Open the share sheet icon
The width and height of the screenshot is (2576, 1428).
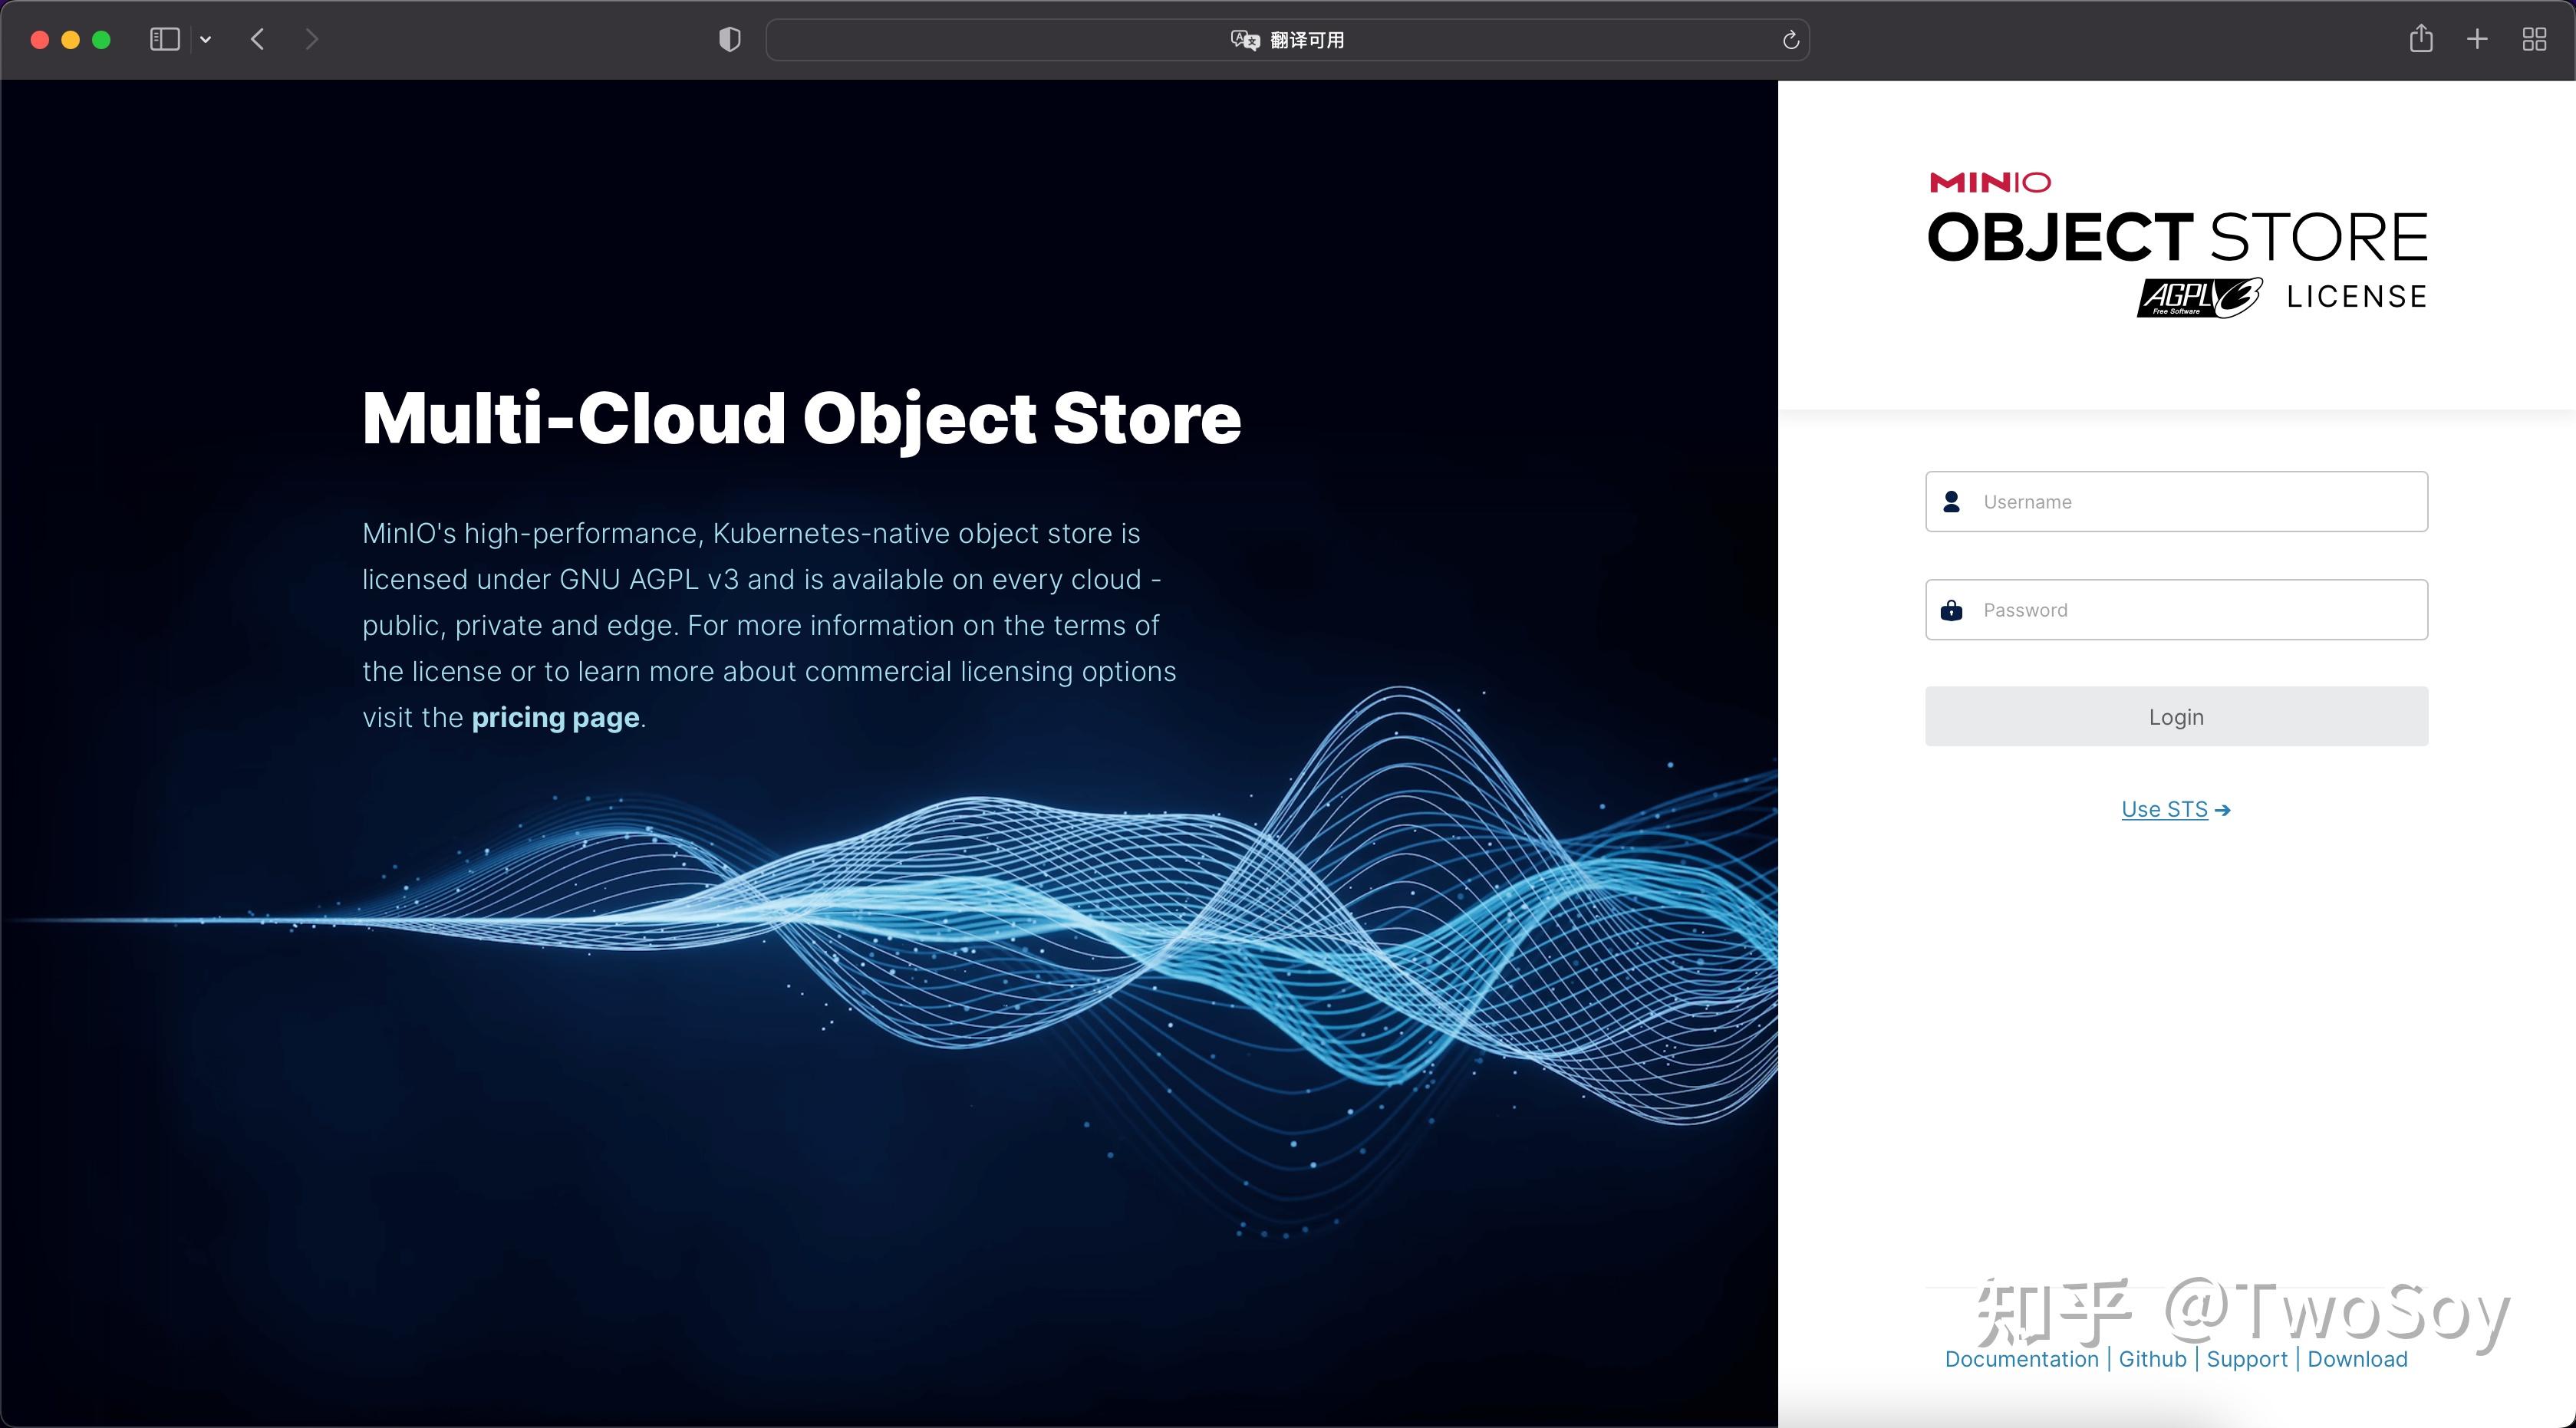coord(2420,40)
